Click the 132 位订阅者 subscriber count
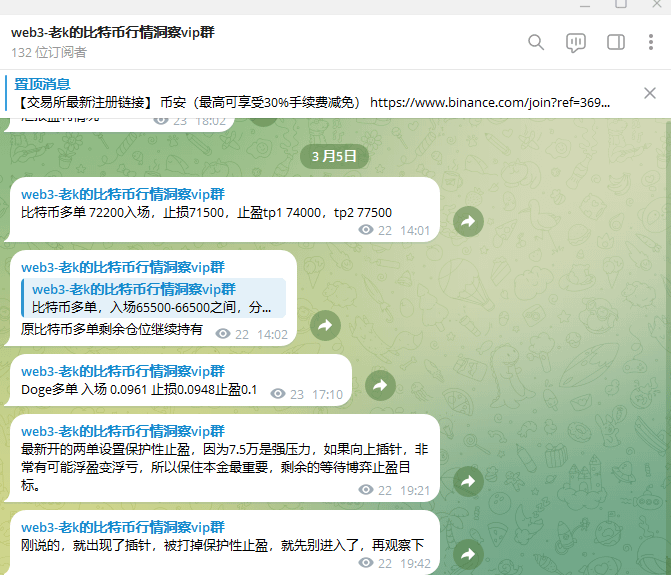Image resolution: width=671 pixels, height=575 pixels. click(x=49, y=52)
